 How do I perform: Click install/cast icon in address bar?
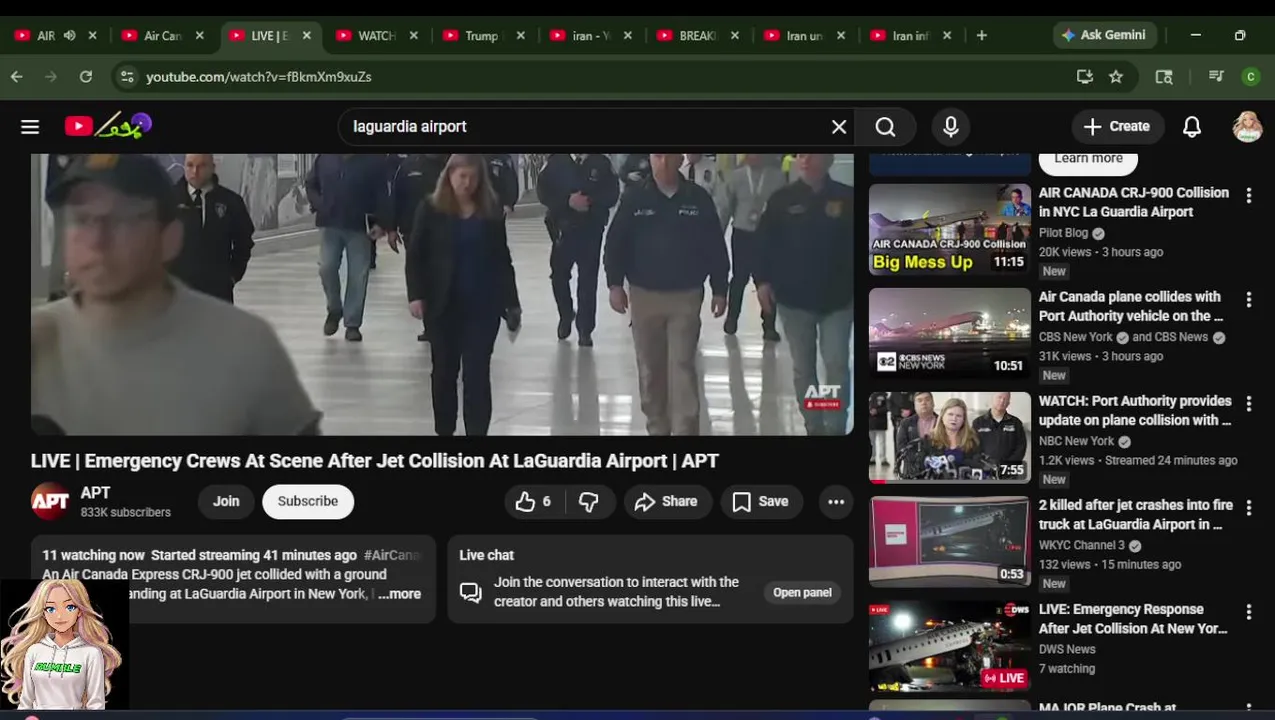tap(1084, 77)
